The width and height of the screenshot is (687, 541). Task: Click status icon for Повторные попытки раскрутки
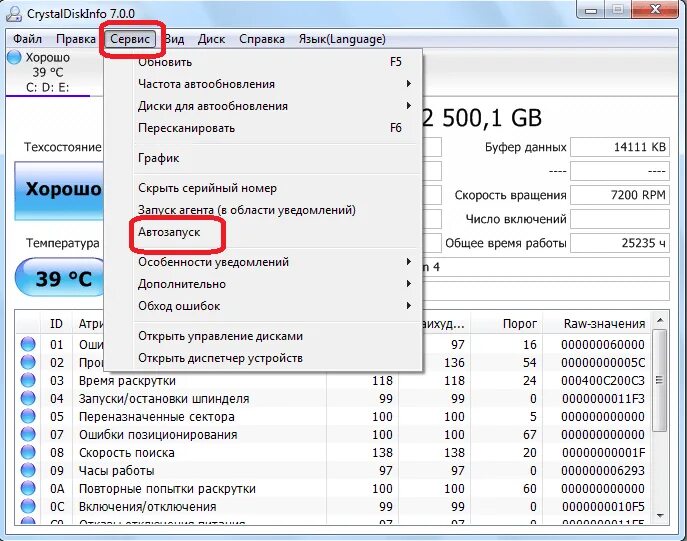(x=28, y=488)
